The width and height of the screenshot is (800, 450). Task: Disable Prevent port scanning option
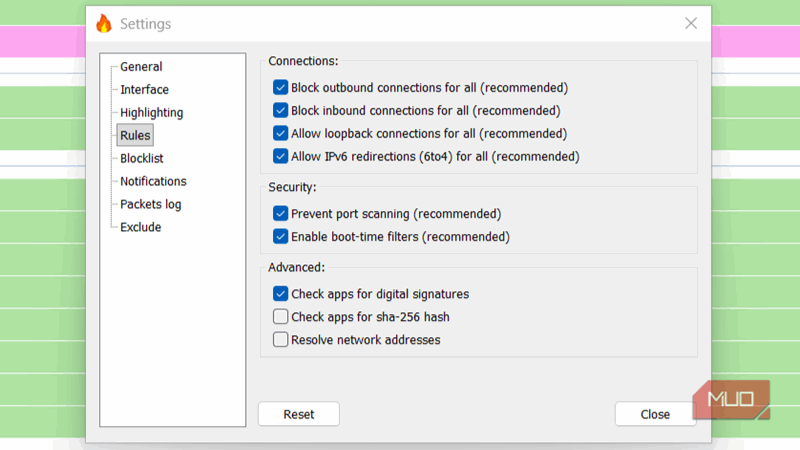(x=281, y=214)
